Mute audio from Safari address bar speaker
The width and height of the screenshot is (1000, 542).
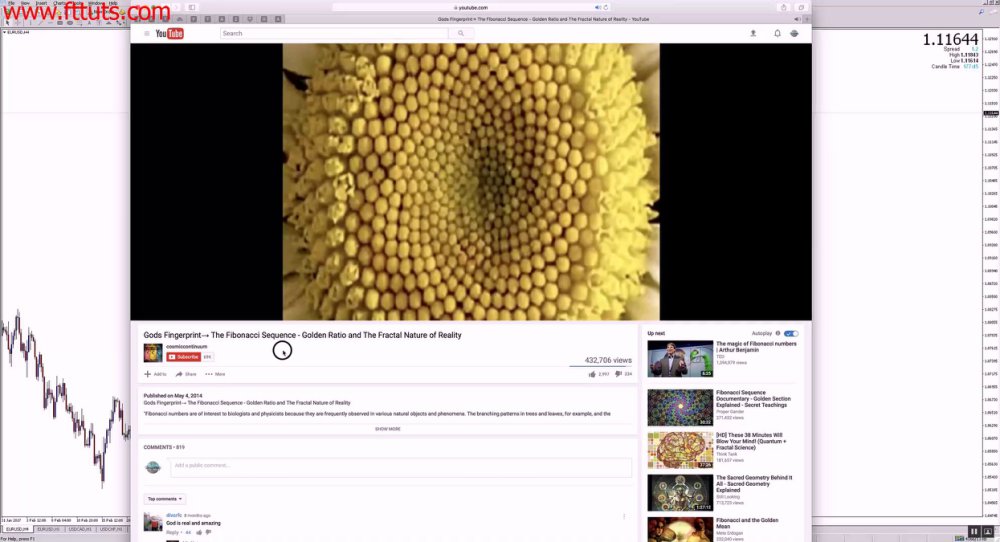click(598, 7)
